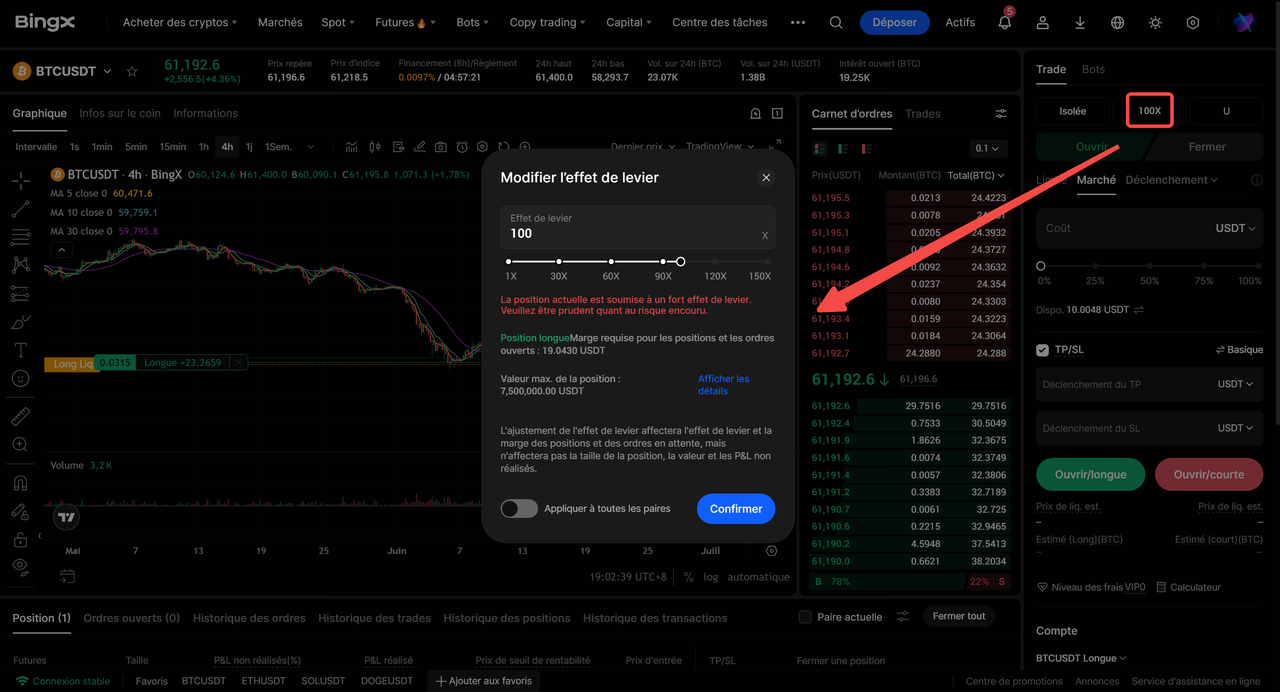Toggle the light theme sun icon

point(1155,22)
